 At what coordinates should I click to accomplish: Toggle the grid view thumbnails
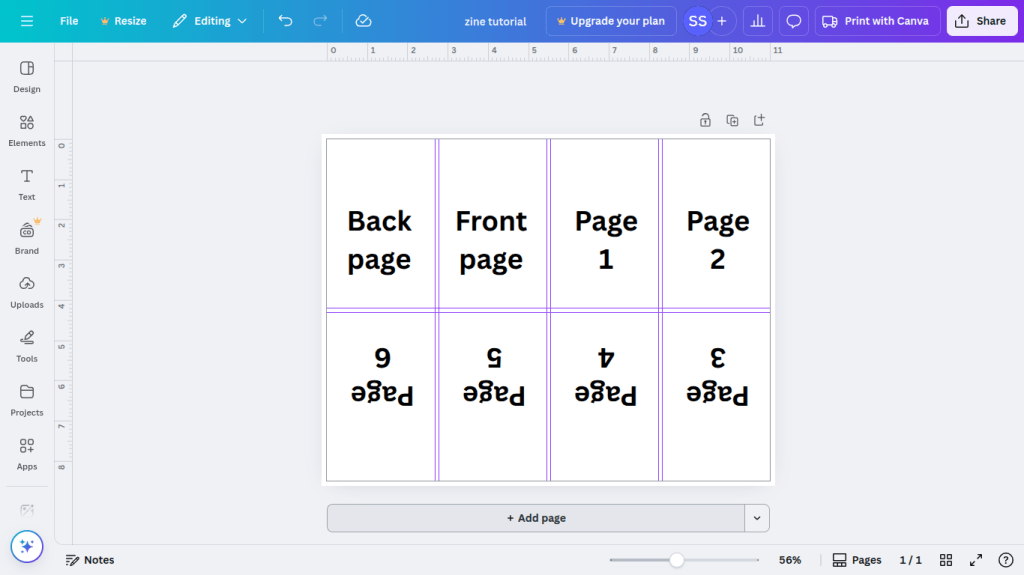946,560
